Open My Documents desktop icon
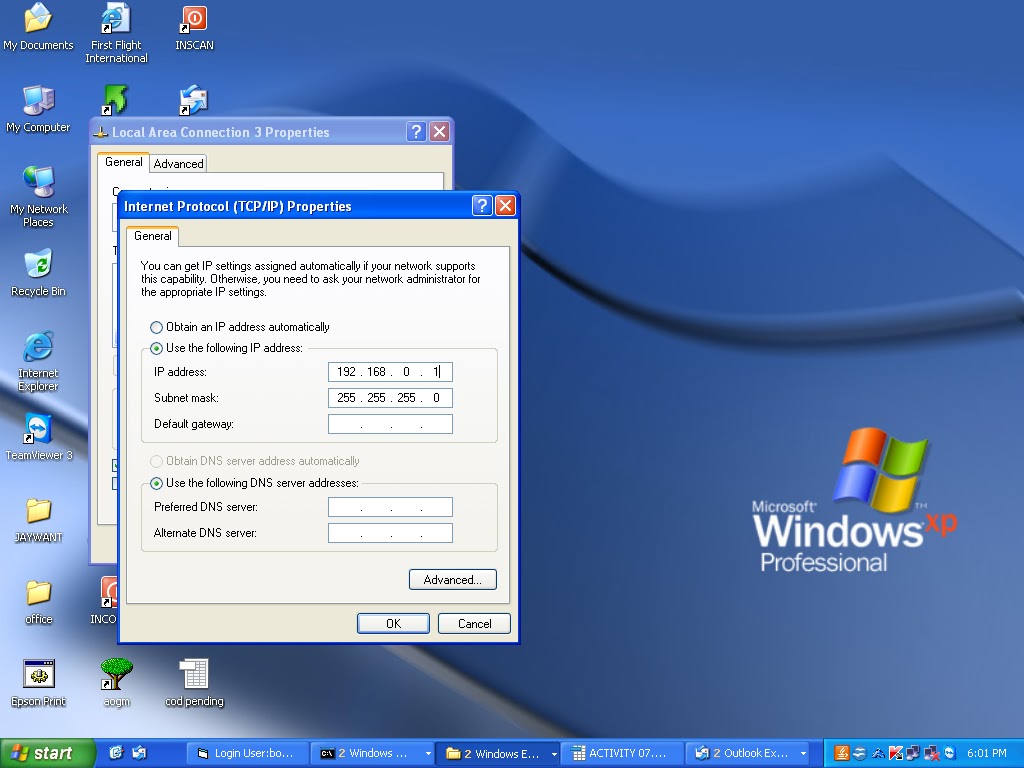This screenshot has width=1024, height=768. coord(38,26)
